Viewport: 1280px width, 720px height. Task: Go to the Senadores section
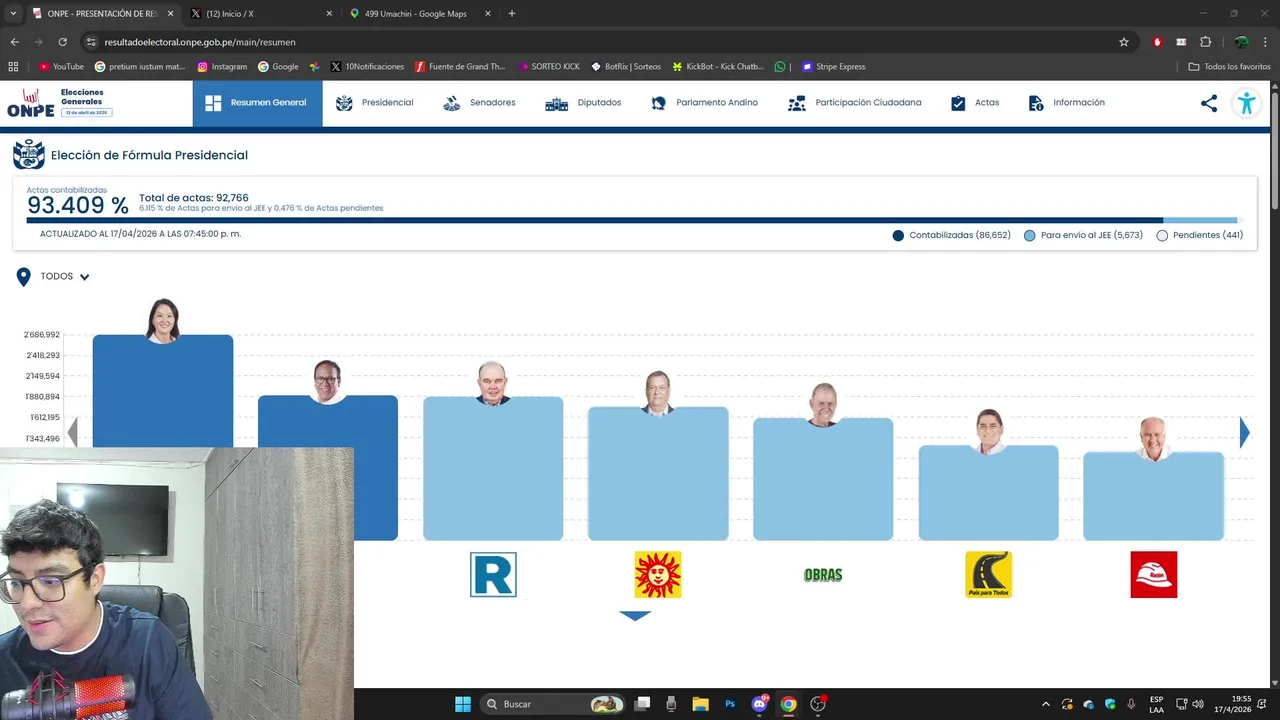[479, 103]
